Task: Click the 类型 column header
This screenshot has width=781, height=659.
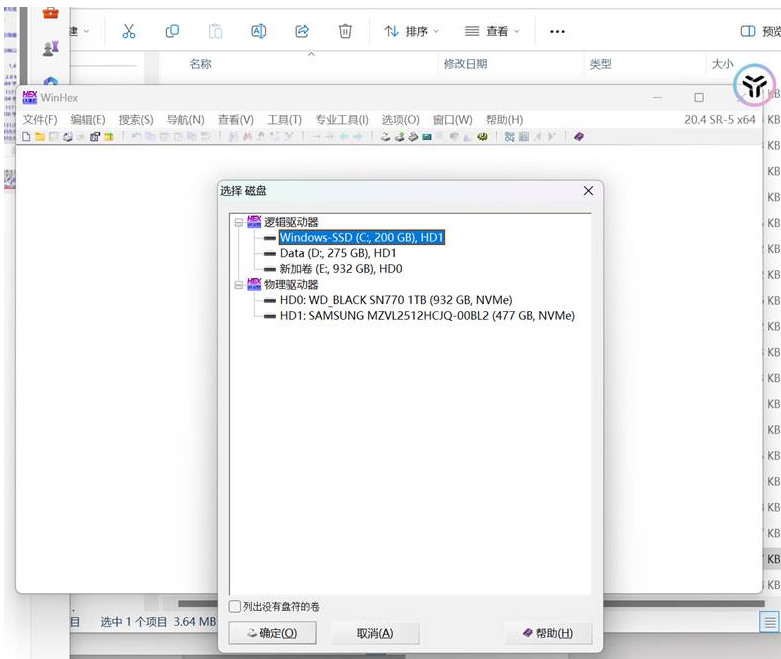Action: coord(600,64)
